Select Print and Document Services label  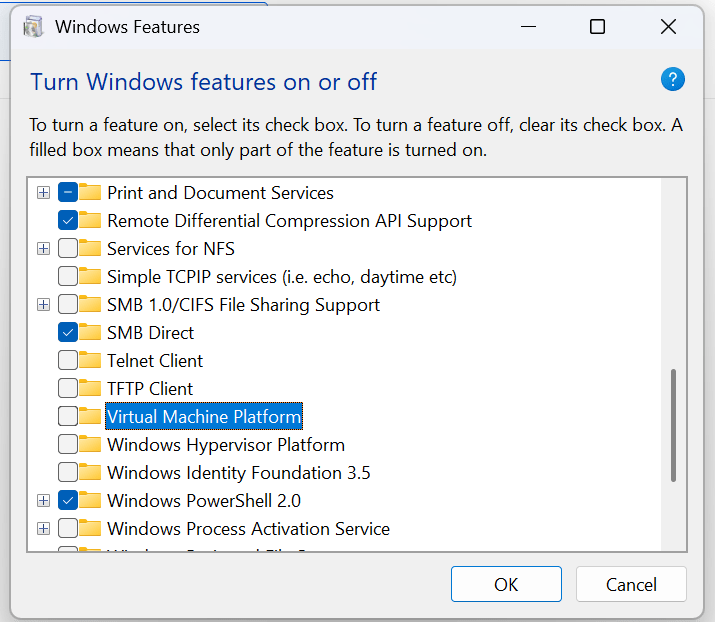click(x=220, y=193)
